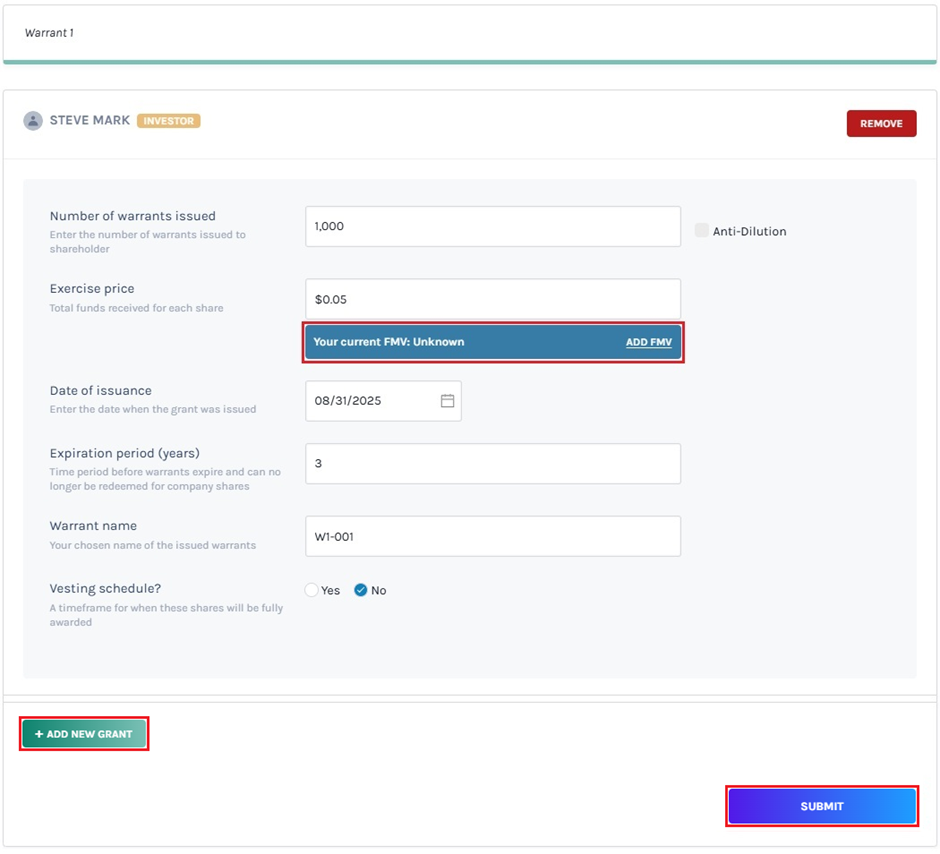Click the INVESTOR badge

(169, 121)
